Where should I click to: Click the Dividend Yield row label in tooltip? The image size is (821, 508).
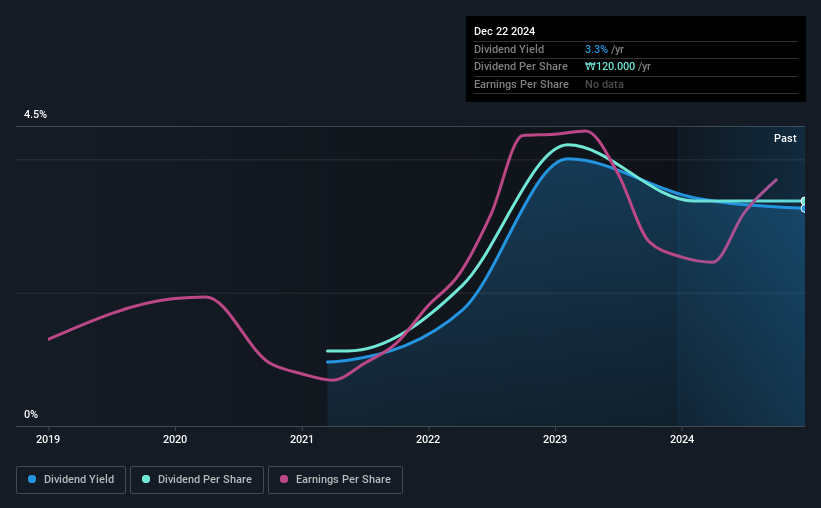coord(509,49)
